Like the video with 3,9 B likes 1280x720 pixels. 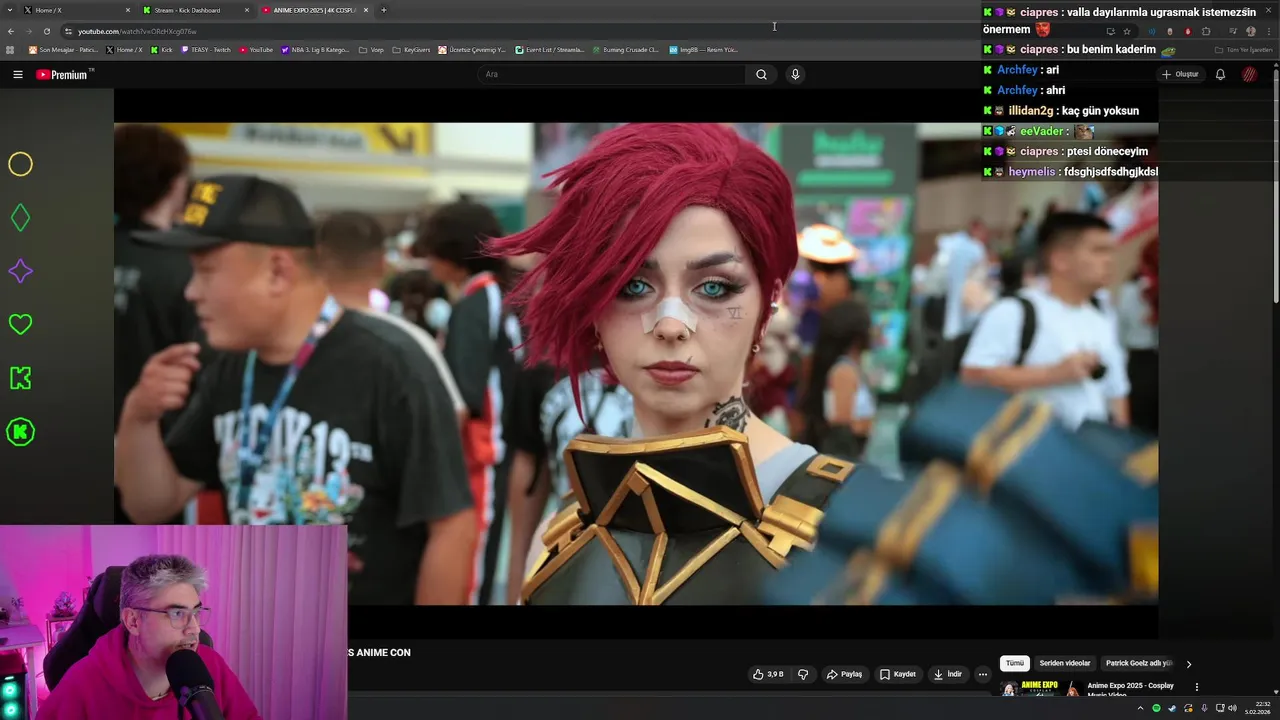[767, 674]
